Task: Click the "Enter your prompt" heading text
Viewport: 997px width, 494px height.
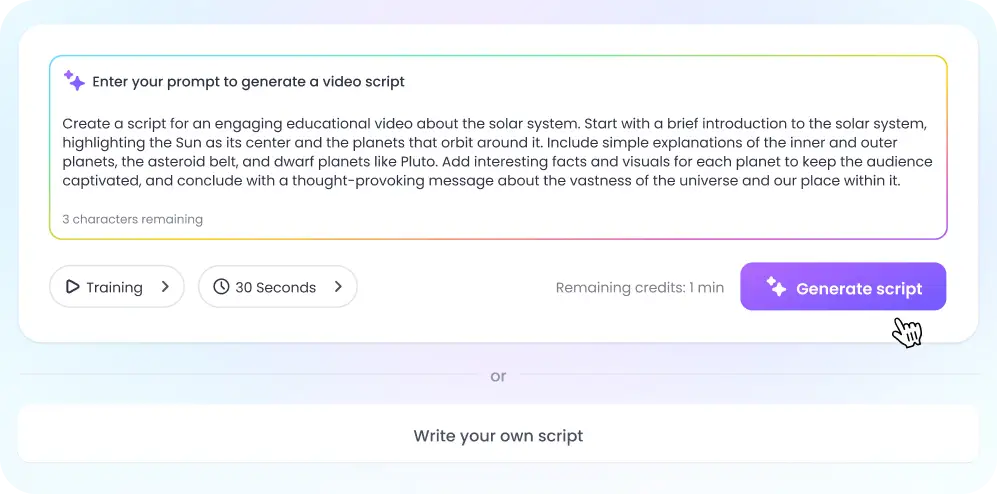Action: click(248, 82)
